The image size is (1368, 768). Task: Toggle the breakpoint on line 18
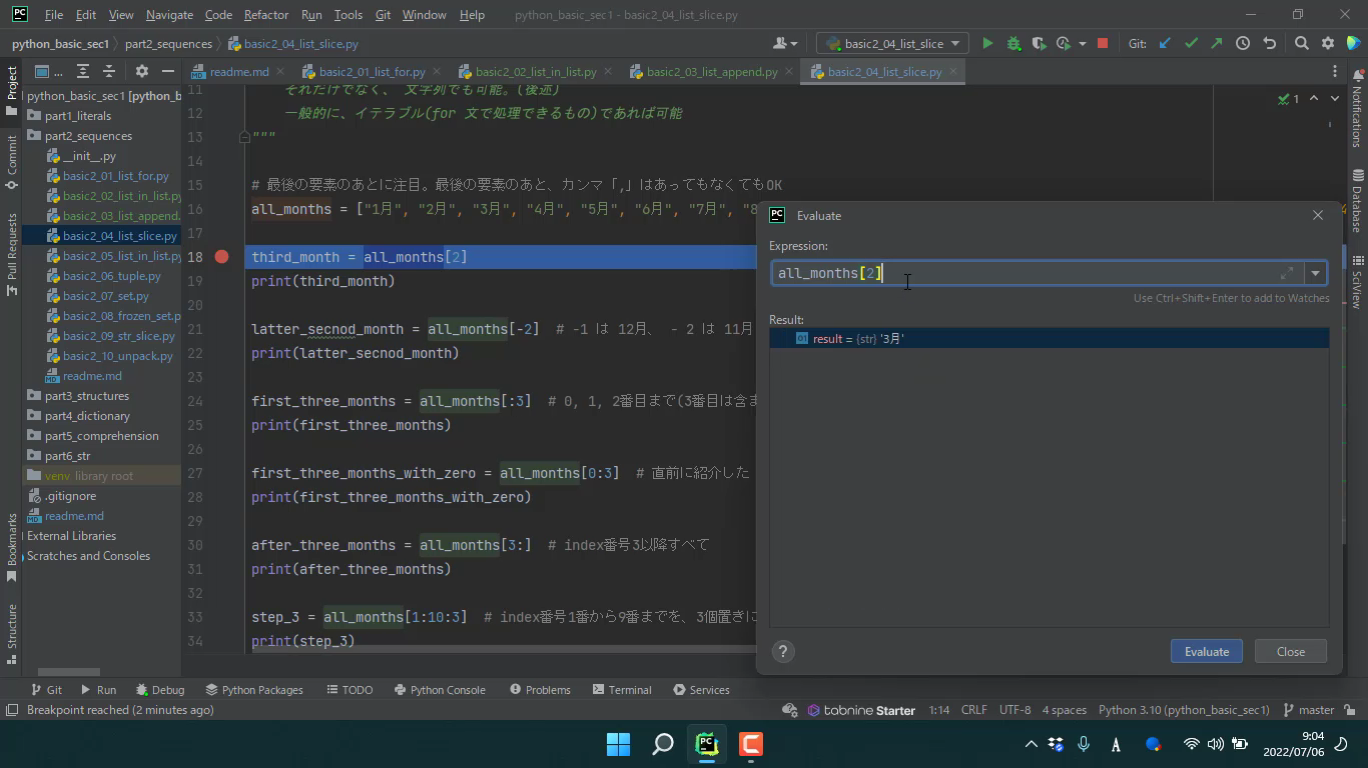point(222,257)
